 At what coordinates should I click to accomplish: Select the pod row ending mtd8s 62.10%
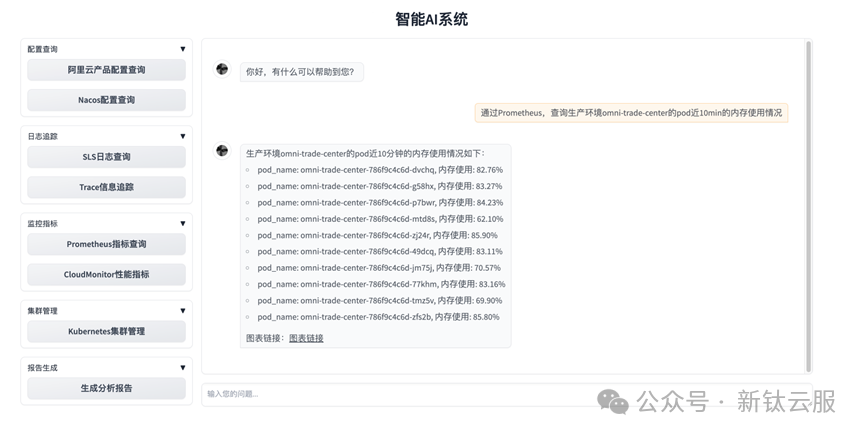pyautogui.click(x=380, y=219)
